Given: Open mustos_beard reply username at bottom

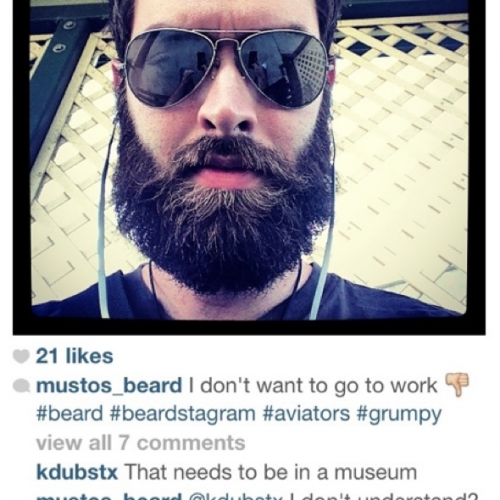Looking at the screenshot, I should (x=109, y=496).
